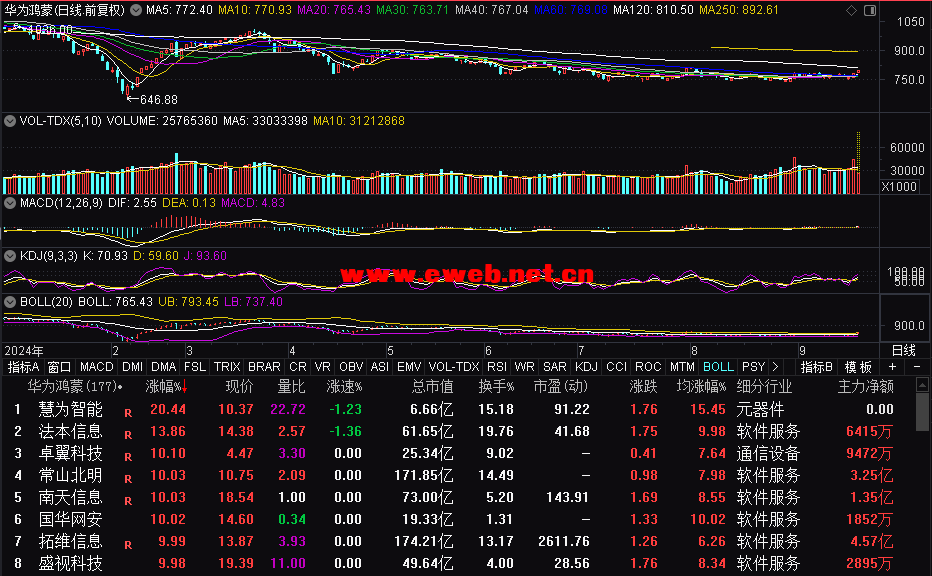The height and width of the screenshot is (576, 932).
Task: Sort the list by 现价 column header
Action: point(240,387)
